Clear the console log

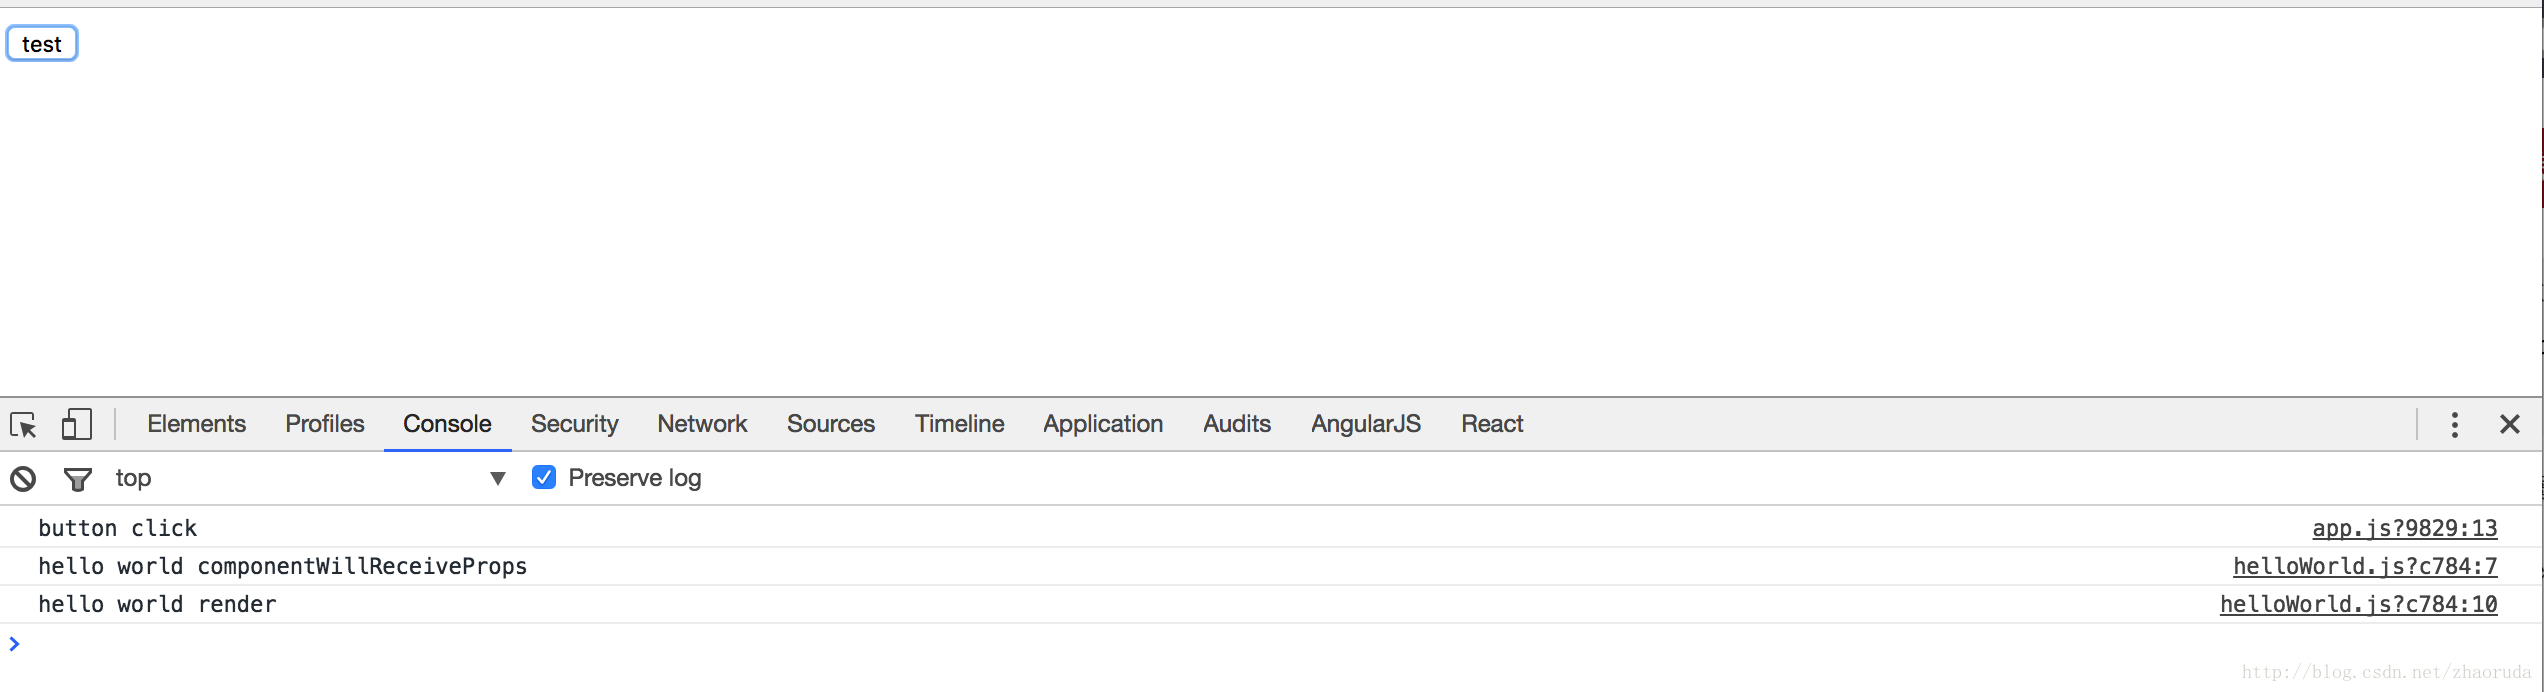(23, 479)
